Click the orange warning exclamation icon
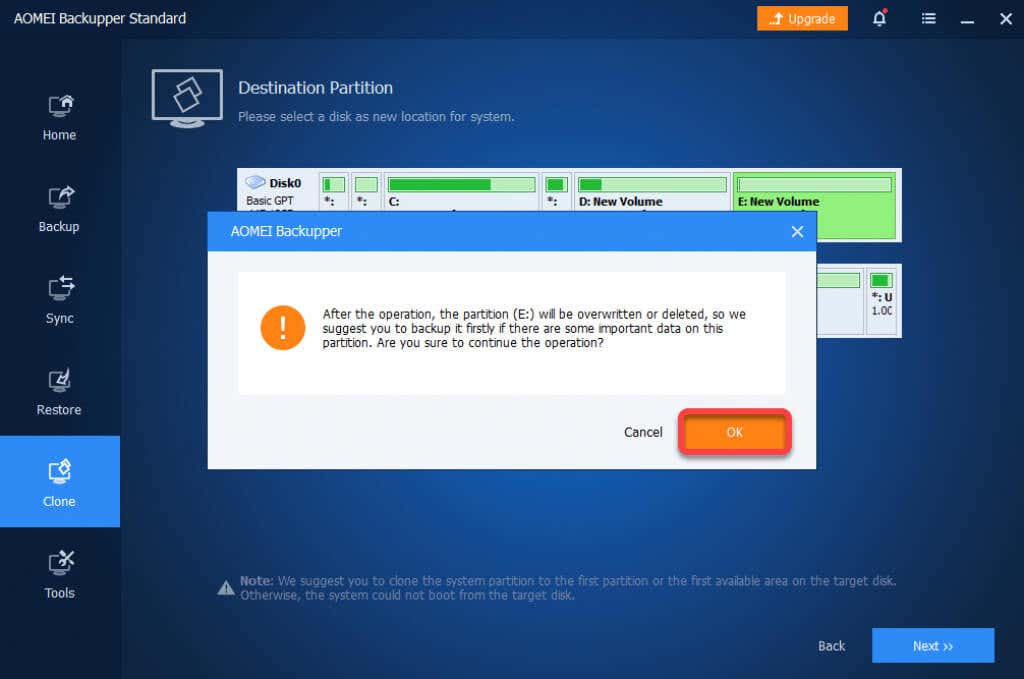Screen dimensions: 1024x679 click(x=283, y=328)
